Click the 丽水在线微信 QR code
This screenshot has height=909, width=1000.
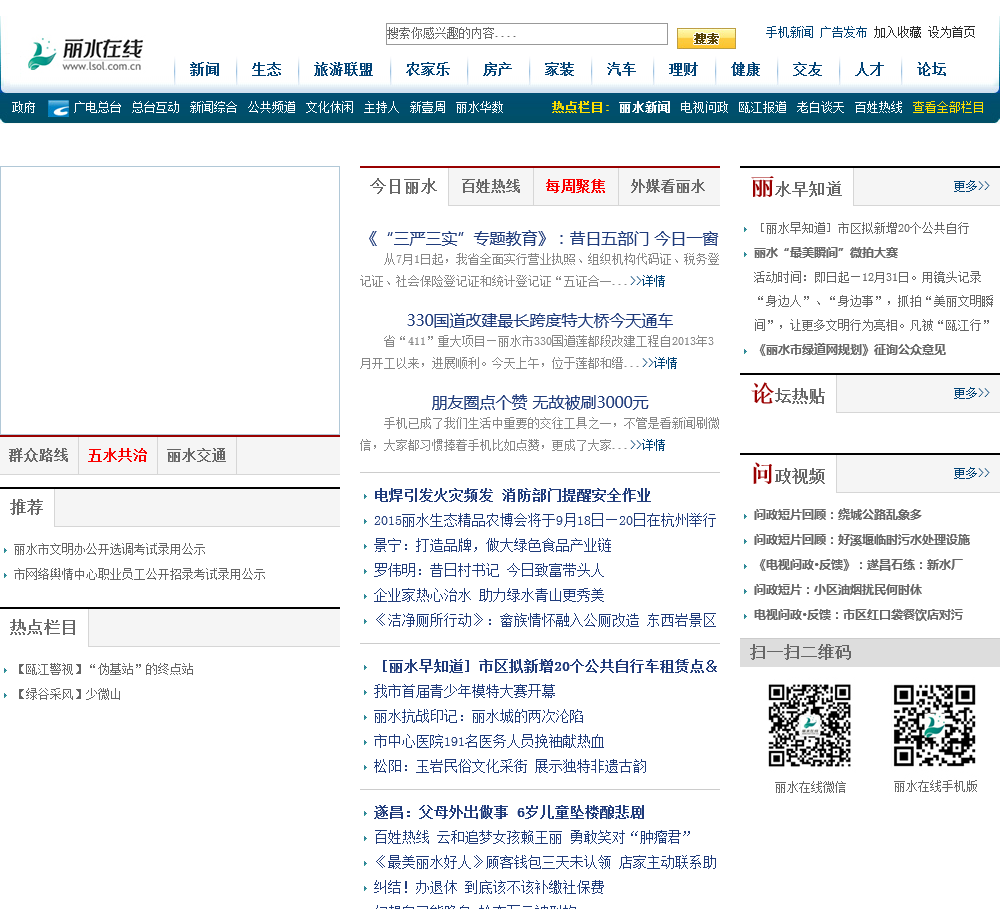click(x=809, y=726)
